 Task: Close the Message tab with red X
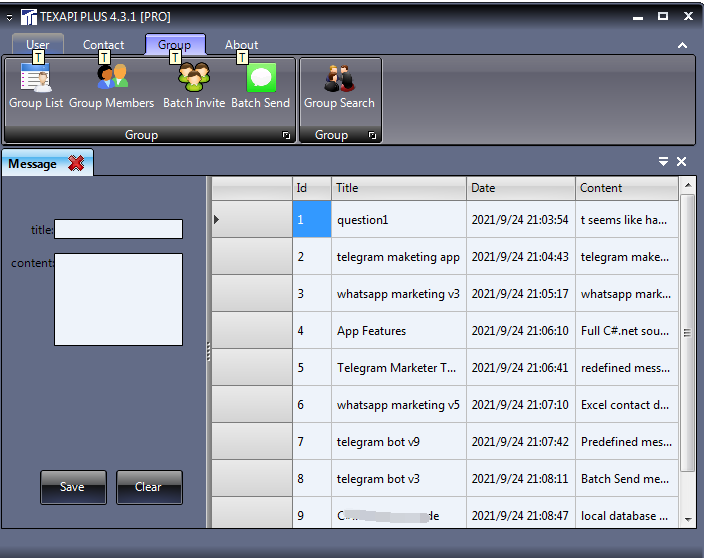click(76, 163)
